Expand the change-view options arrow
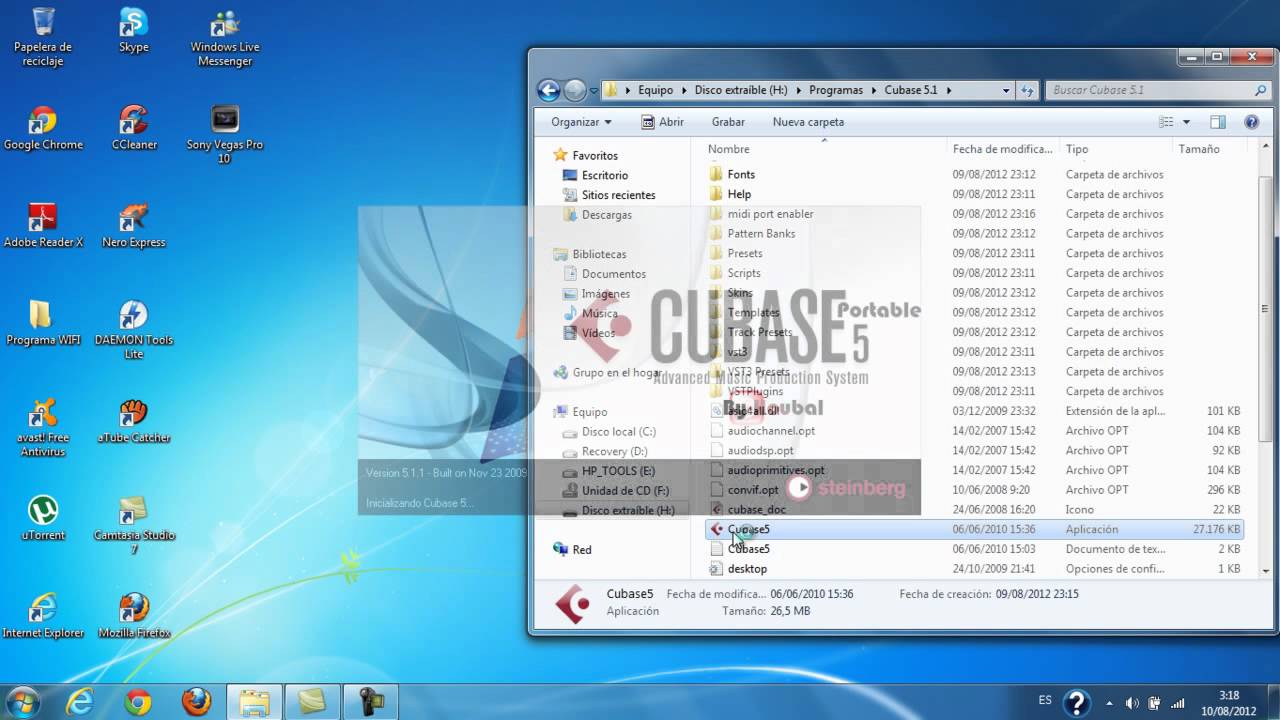 point(1186,122)
